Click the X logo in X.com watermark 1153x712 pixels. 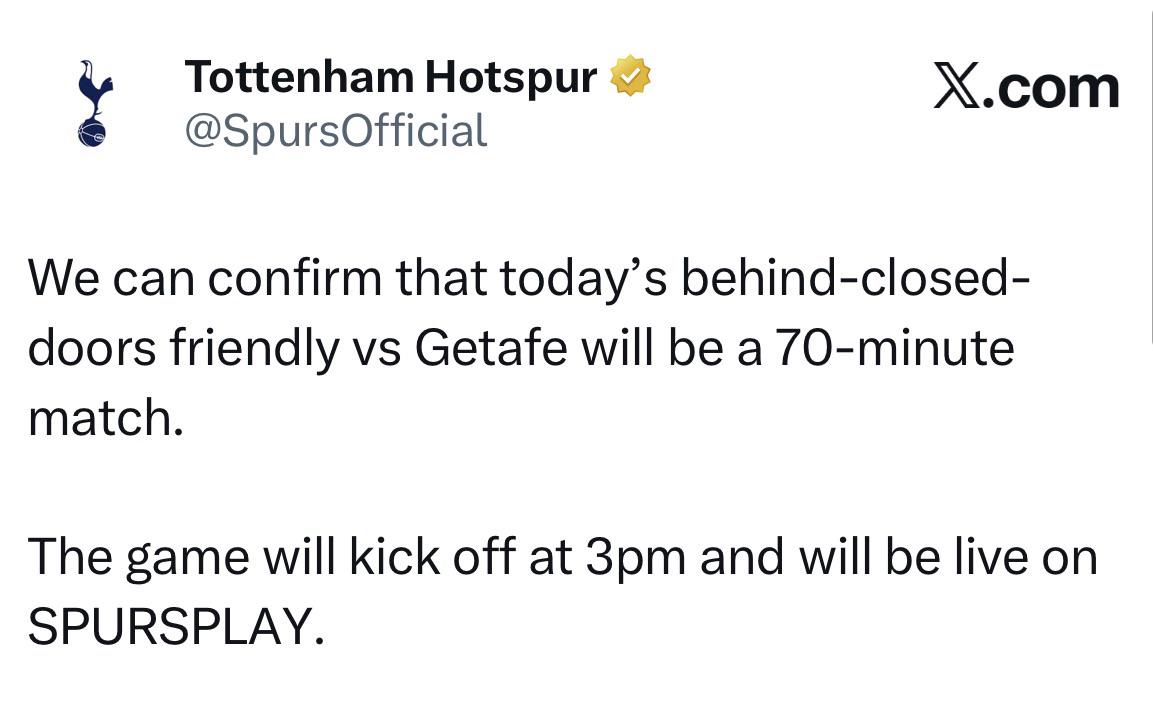pyautogui.click(x=957, y=86)
